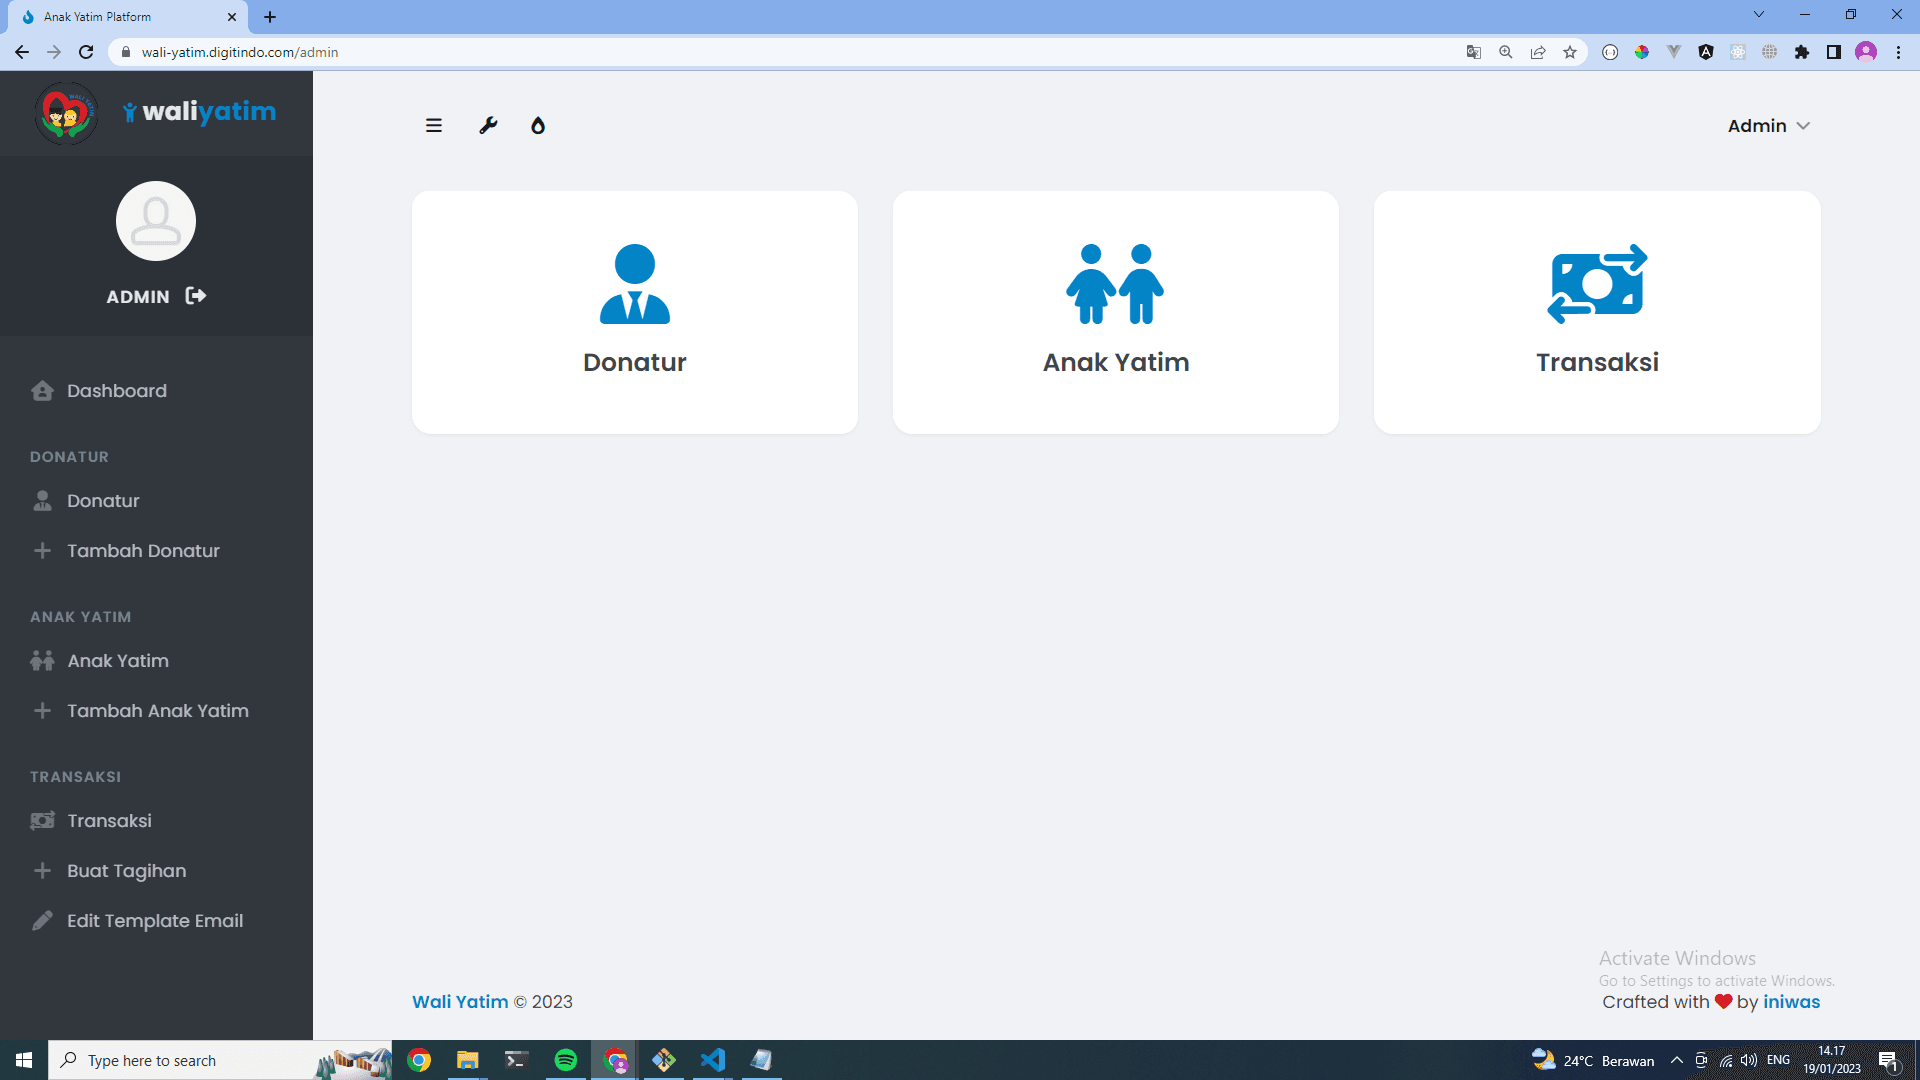The width and height of the screenshot is (1920, 1080).
Task: Click the Wali Yatim circular logo
Action: (x=66, y=114)
